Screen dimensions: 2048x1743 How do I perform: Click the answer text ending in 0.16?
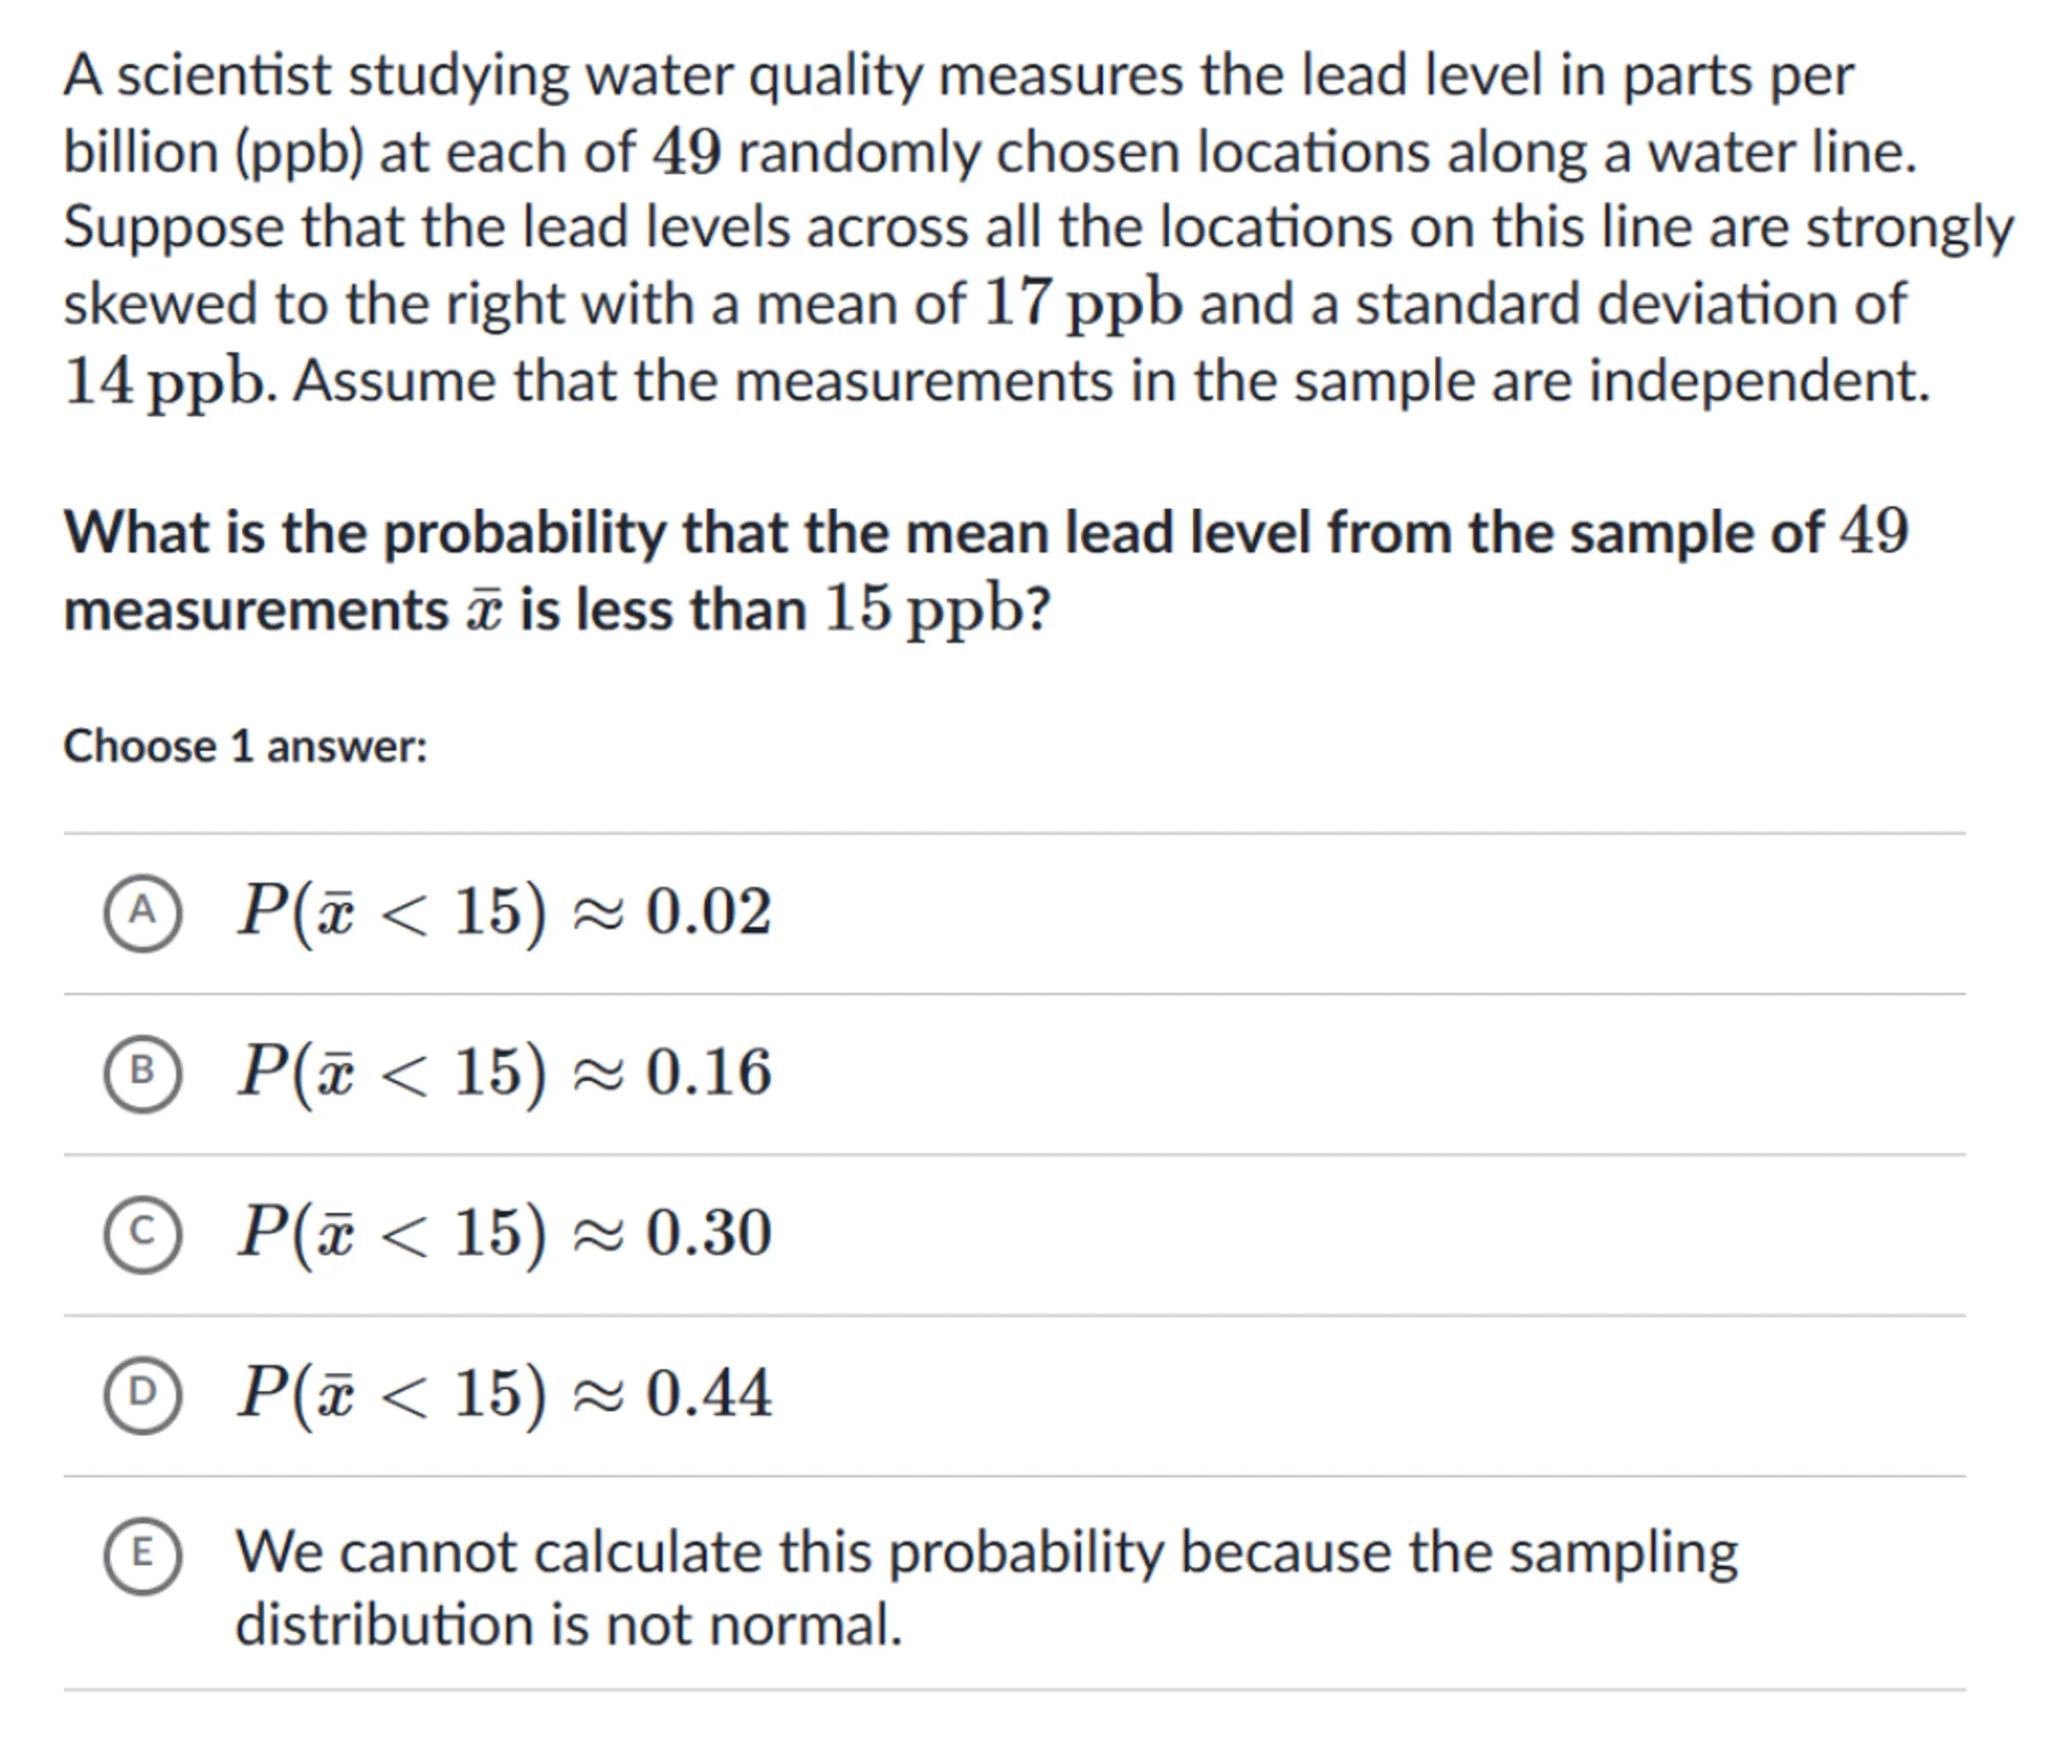504,1072
